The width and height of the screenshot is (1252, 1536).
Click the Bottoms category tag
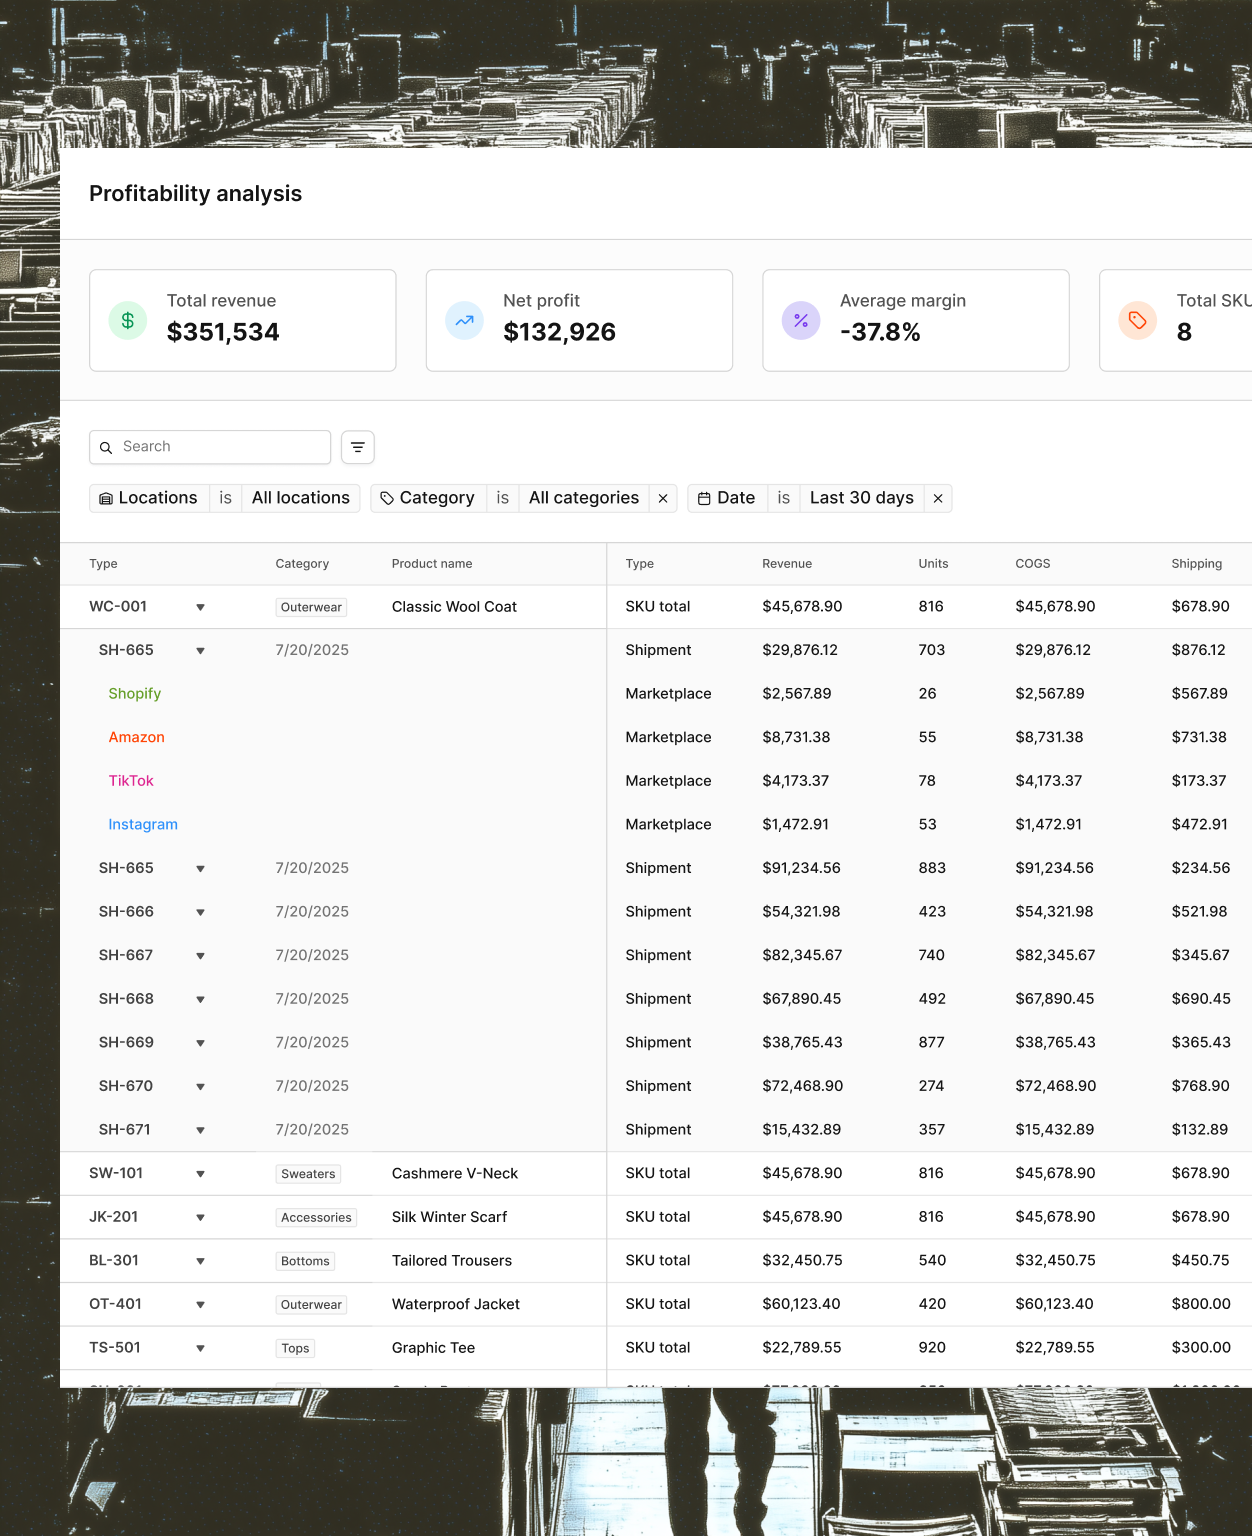305,1261
